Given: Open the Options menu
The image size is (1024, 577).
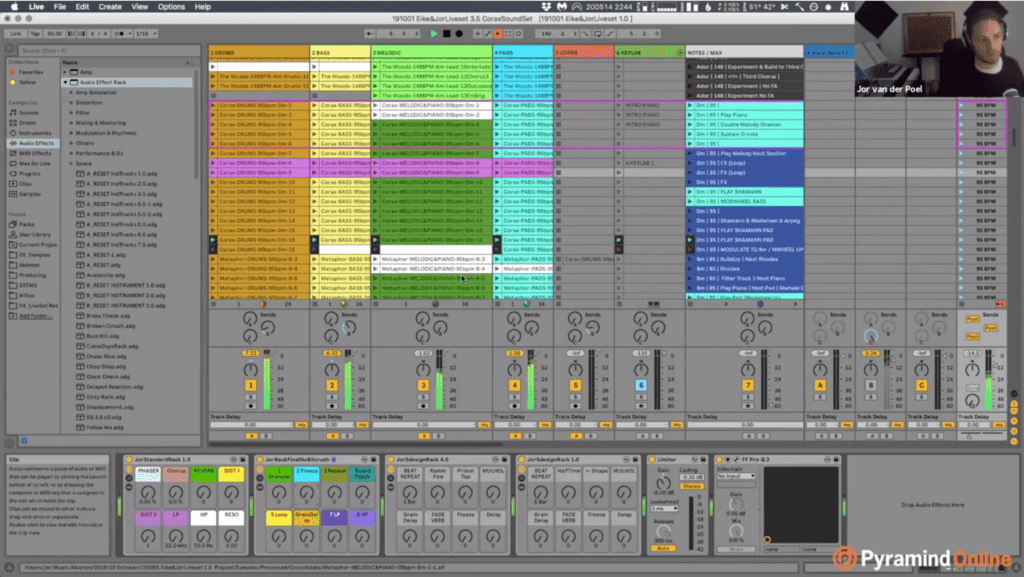Looking at the screenshot, I should 170,5.
